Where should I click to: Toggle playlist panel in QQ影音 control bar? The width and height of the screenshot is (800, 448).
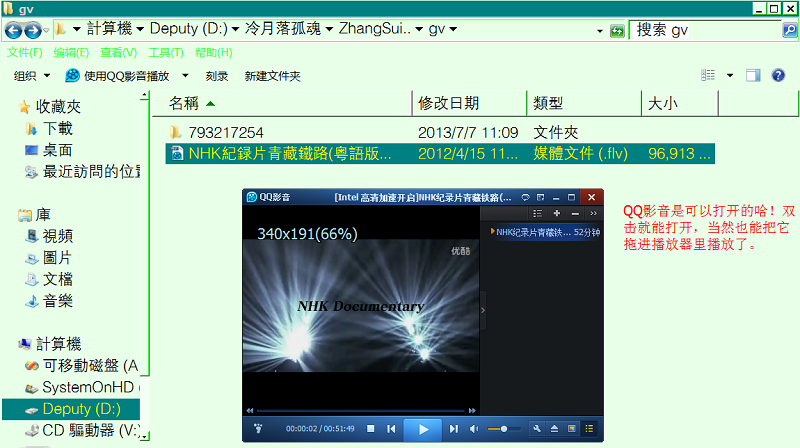(x=589, y=429)
